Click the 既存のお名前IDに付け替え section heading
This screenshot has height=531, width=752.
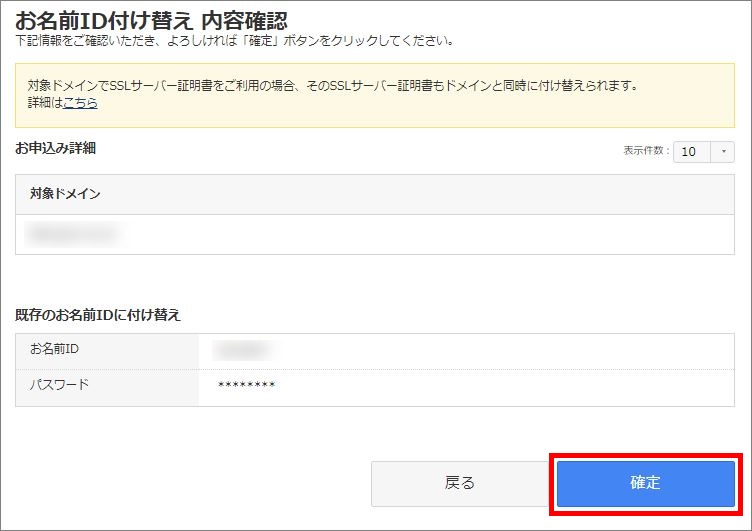pyautogui.click(x=98, y=314)
